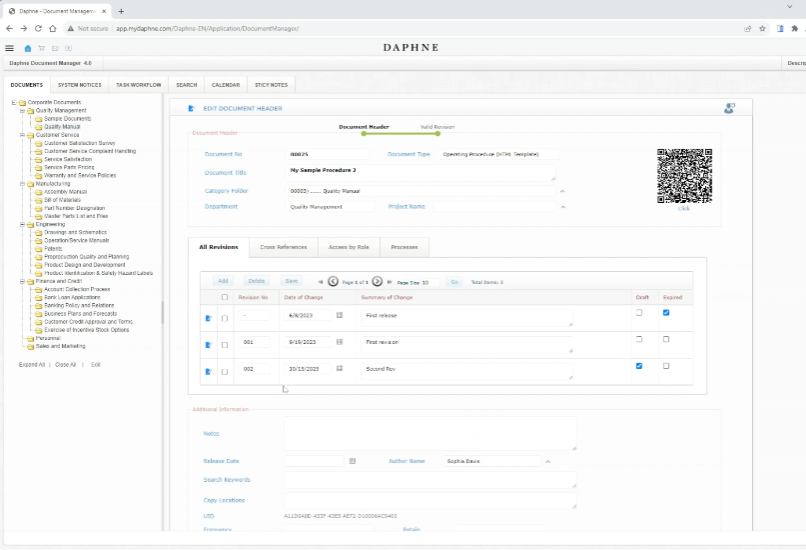Jump to last page of revisions
The width and height of the screenshot is (806, 550).
coord(390,282)
